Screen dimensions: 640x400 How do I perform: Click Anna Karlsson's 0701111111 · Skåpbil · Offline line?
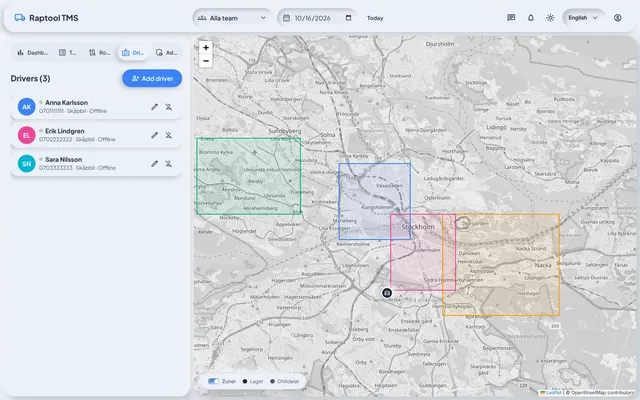click(73, 111)
